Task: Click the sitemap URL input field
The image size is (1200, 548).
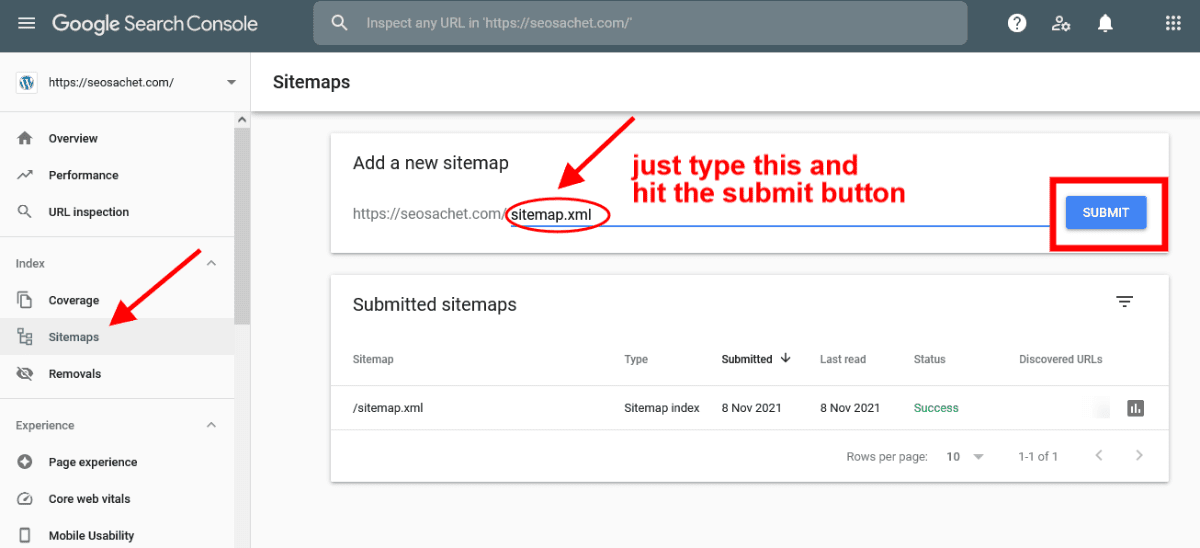Action: coord(780,214)
